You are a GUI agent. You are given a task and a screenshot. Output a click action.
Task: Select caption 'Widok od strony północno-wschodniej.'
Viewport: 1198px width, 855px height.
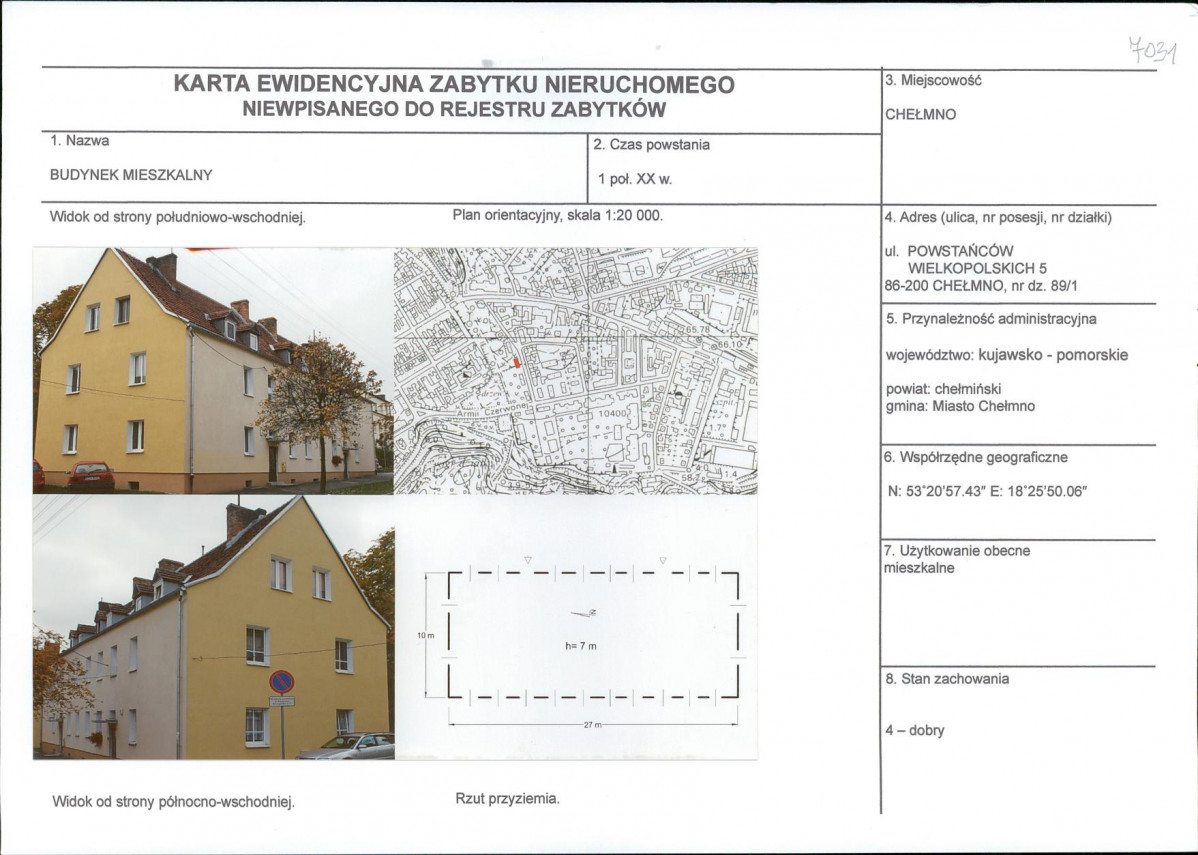(173, 802)
